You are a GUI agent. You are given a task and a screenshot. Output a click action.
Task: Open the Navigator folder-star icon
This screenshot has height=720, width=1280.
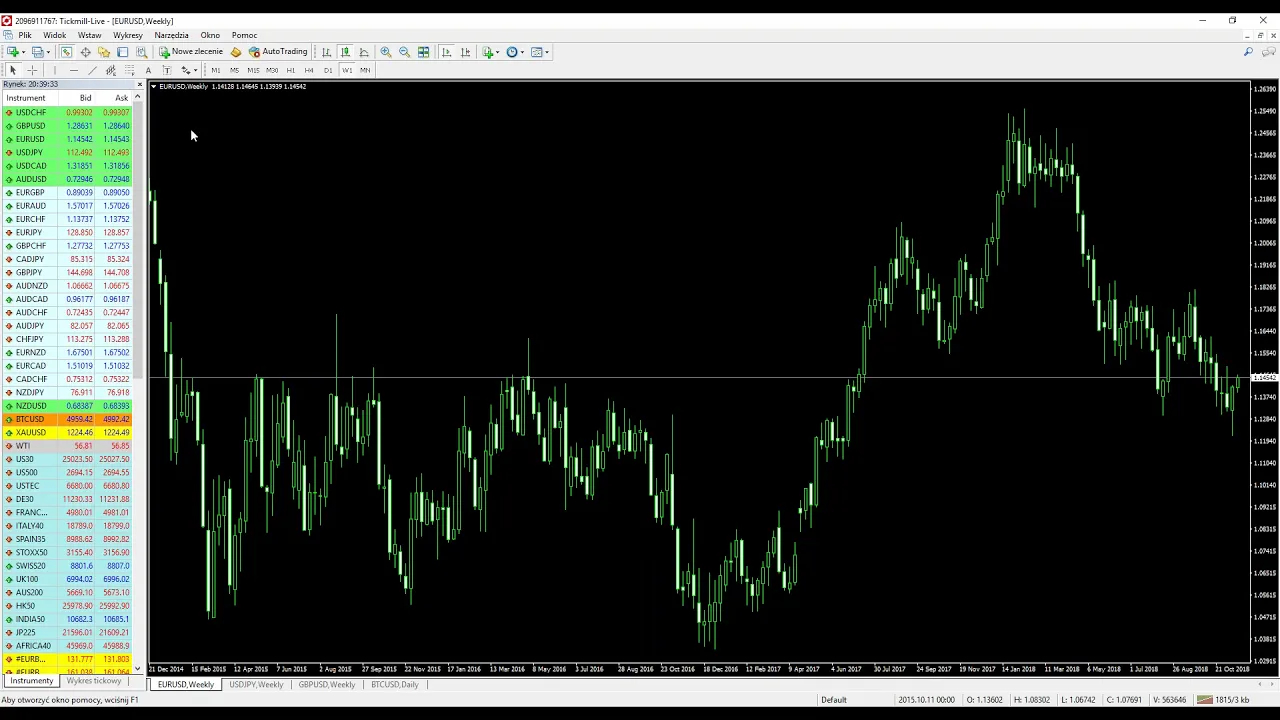pyautogui.click(x=104, y=52)
